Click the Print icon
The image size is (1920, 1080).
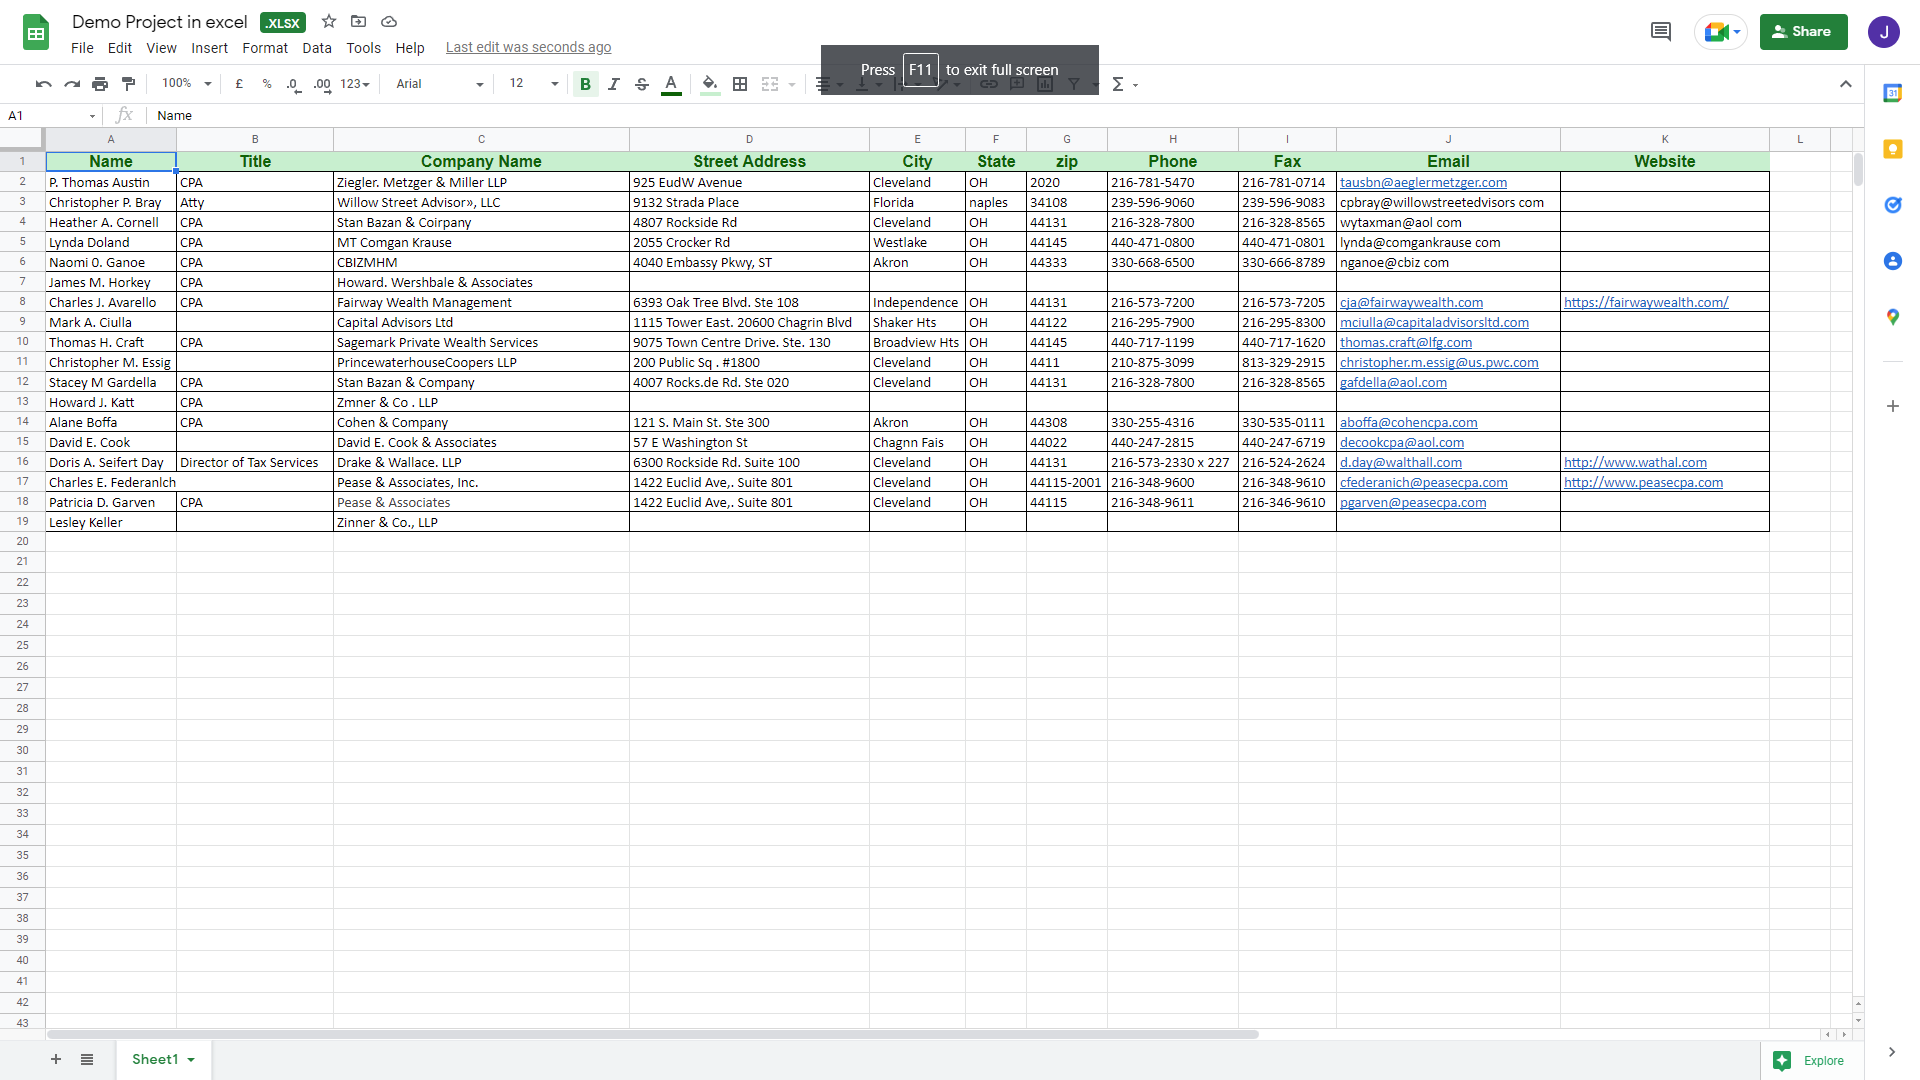click(100, 84)
